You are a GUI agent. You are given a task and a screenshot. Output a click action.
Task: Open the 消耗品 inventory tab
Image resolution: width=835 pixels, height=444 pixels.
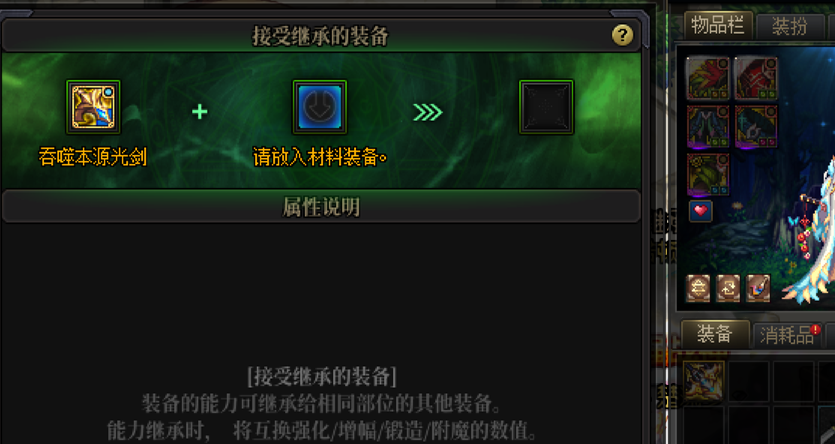tap(787, 335)
